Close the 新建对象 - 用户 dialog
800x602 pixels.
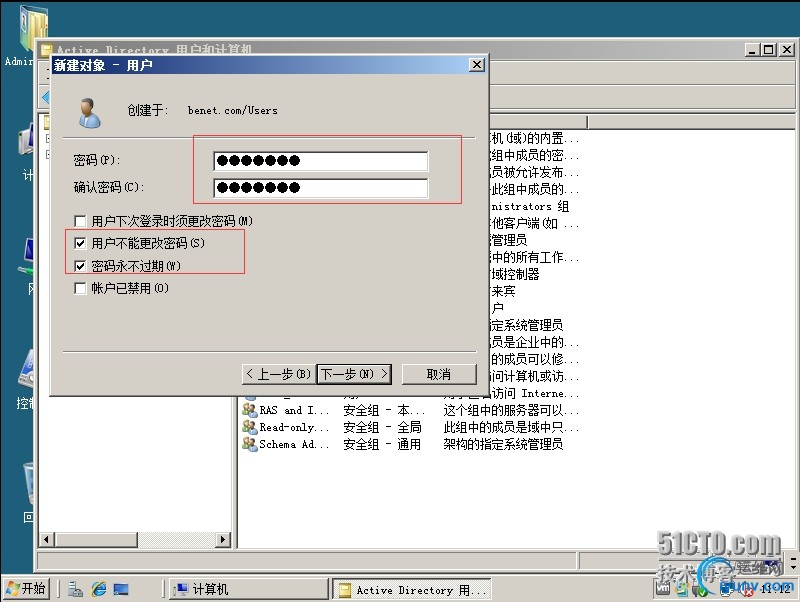click(477, 65)
